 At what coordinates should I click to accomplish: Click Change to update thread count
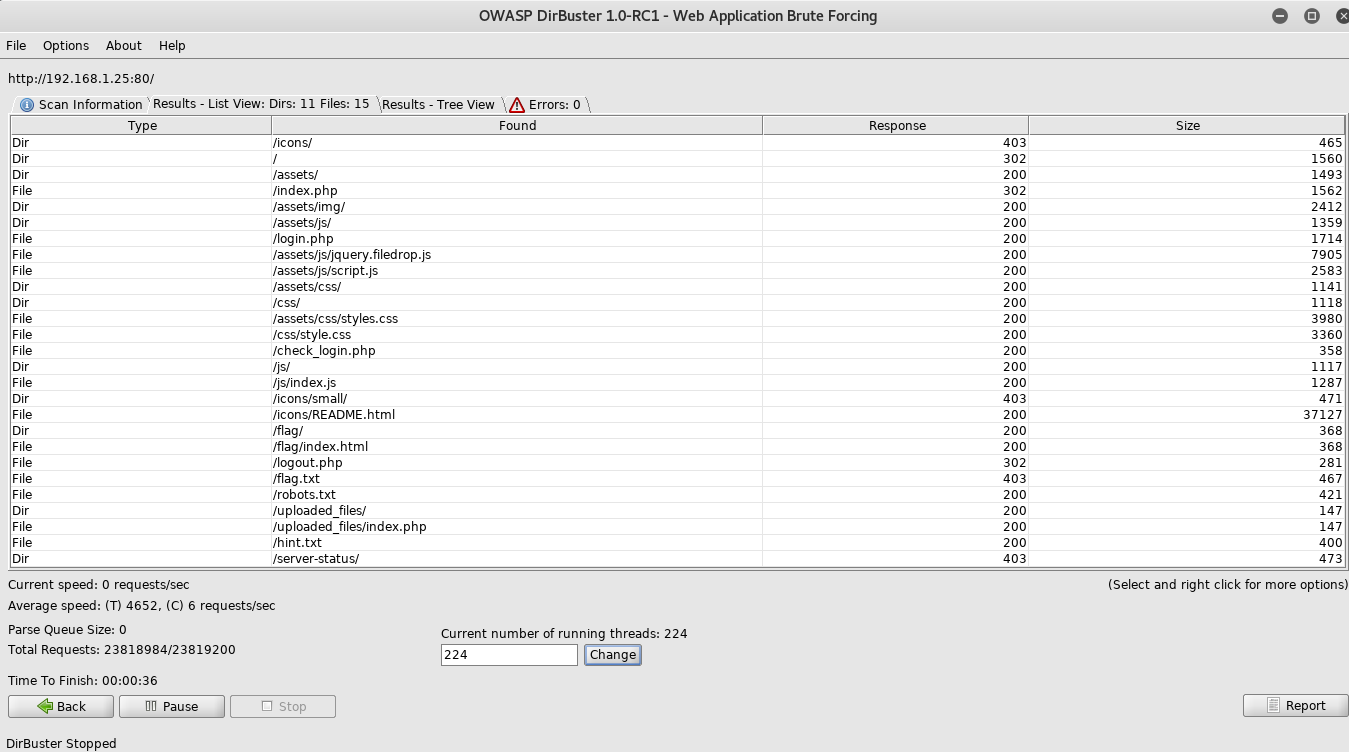613,655
